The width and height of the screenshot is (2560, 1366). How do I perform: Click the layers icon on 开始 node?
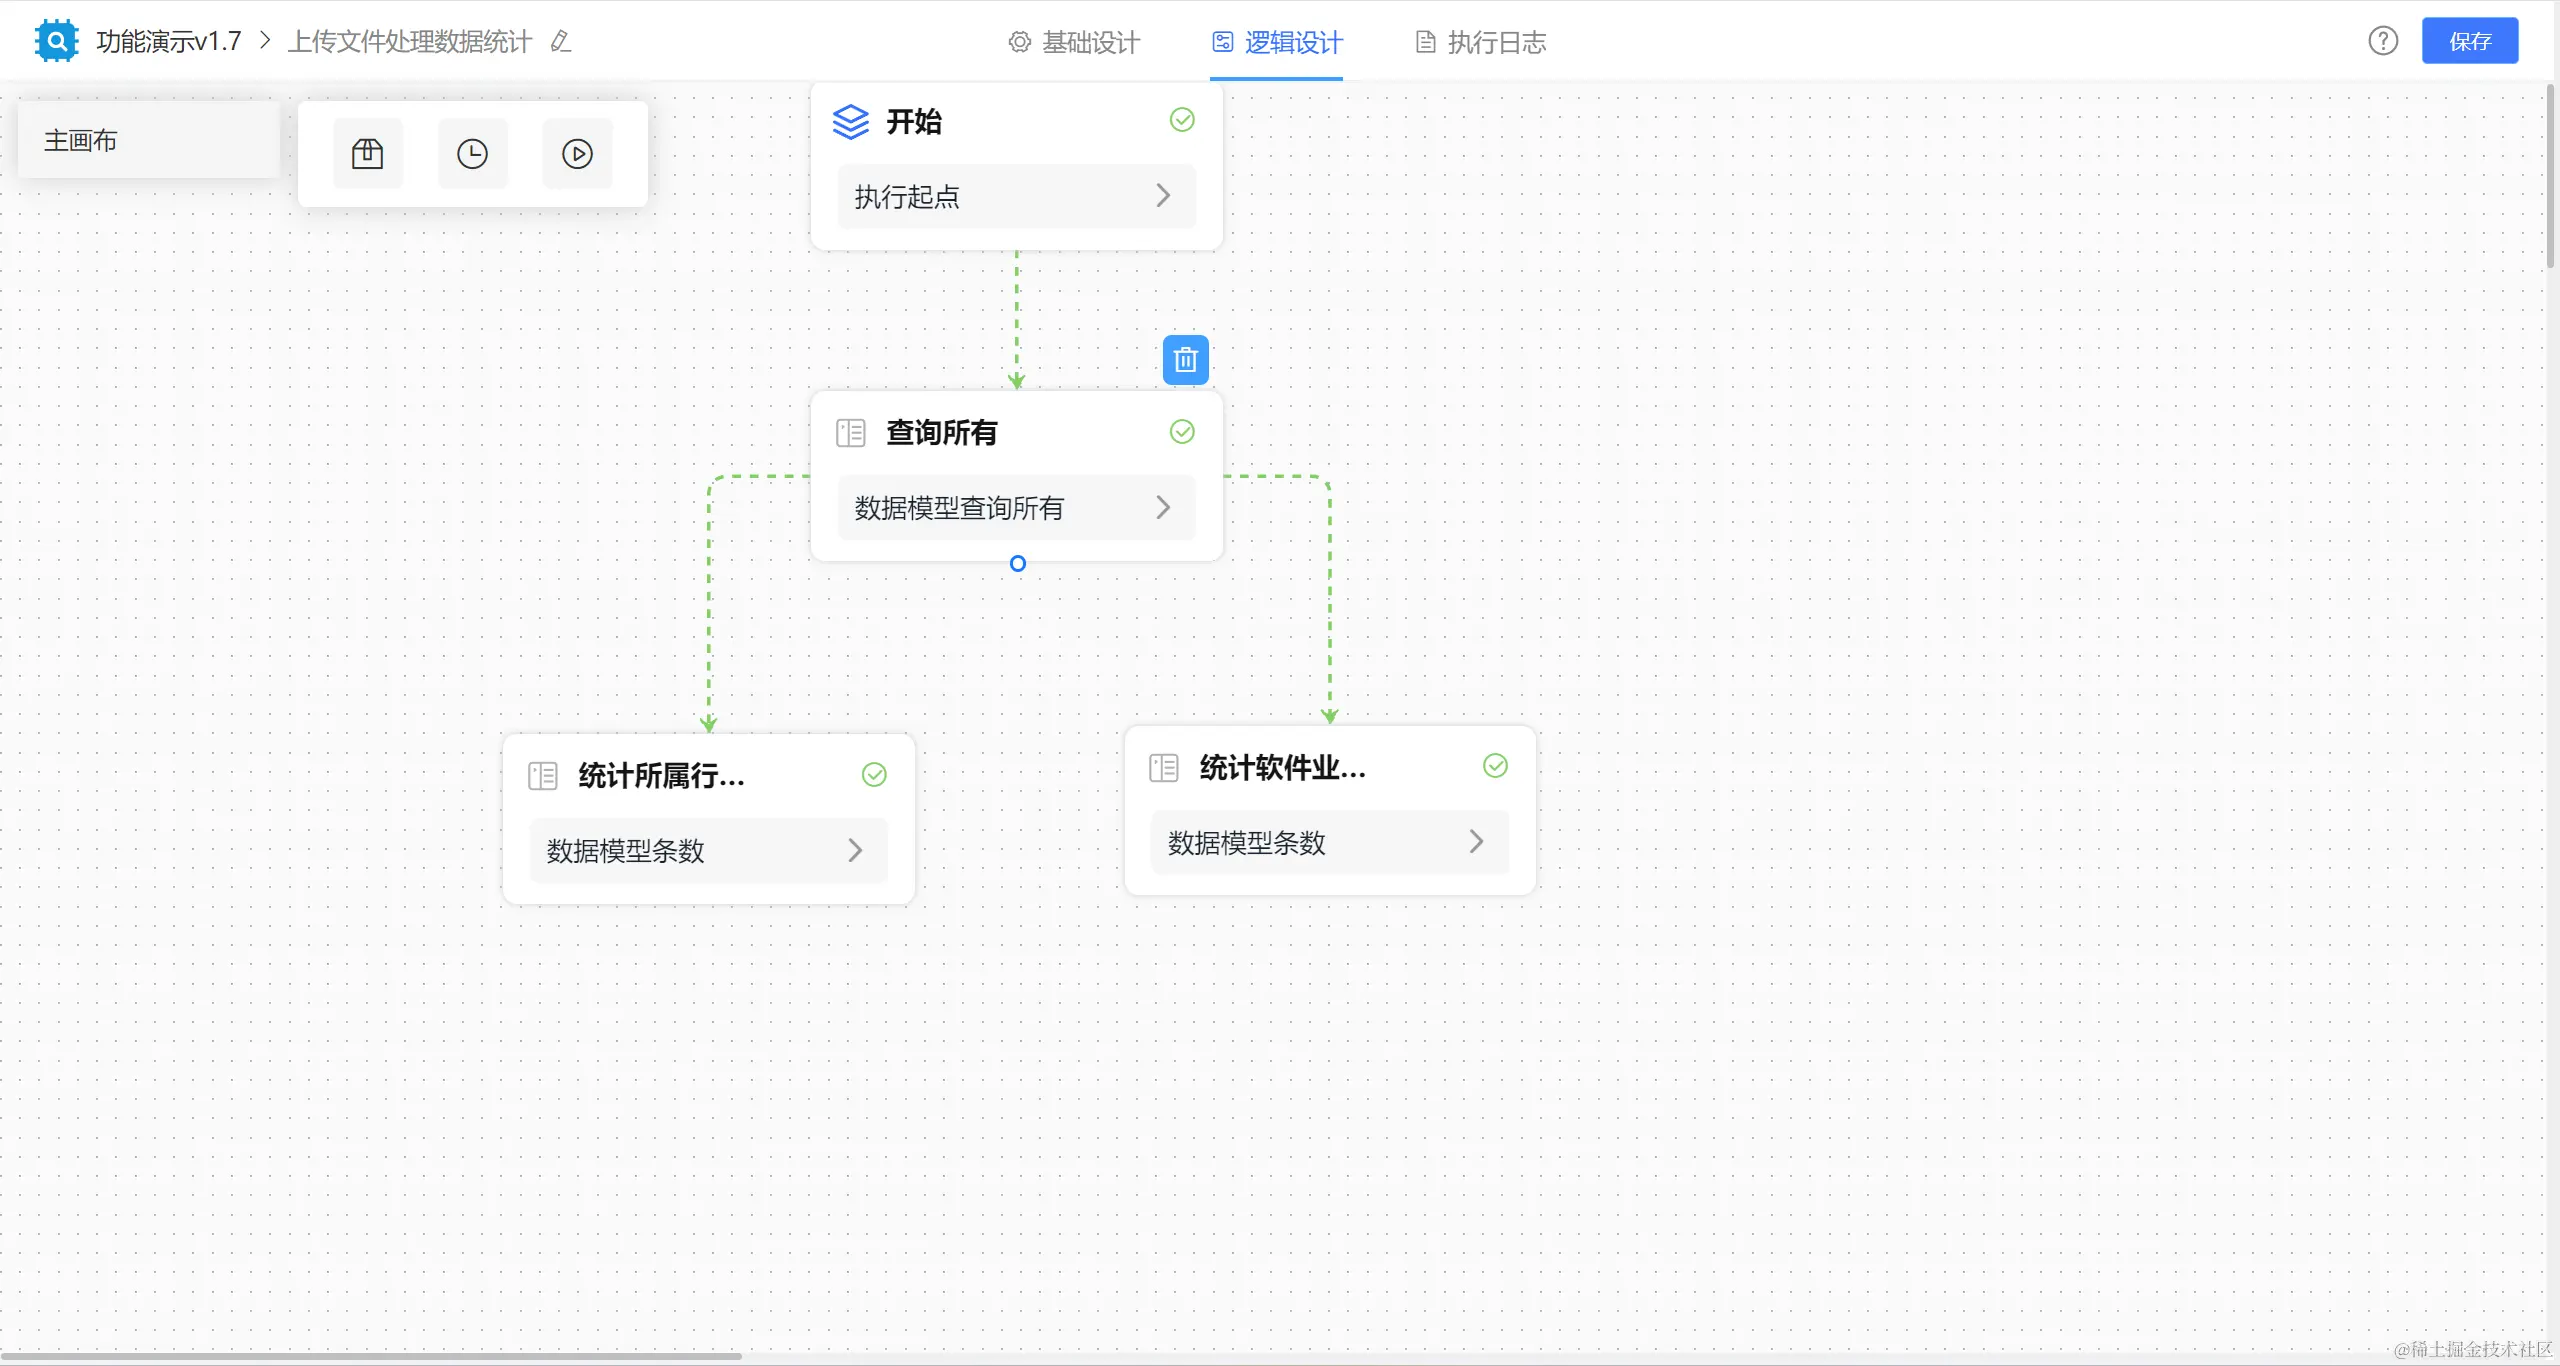850,122
